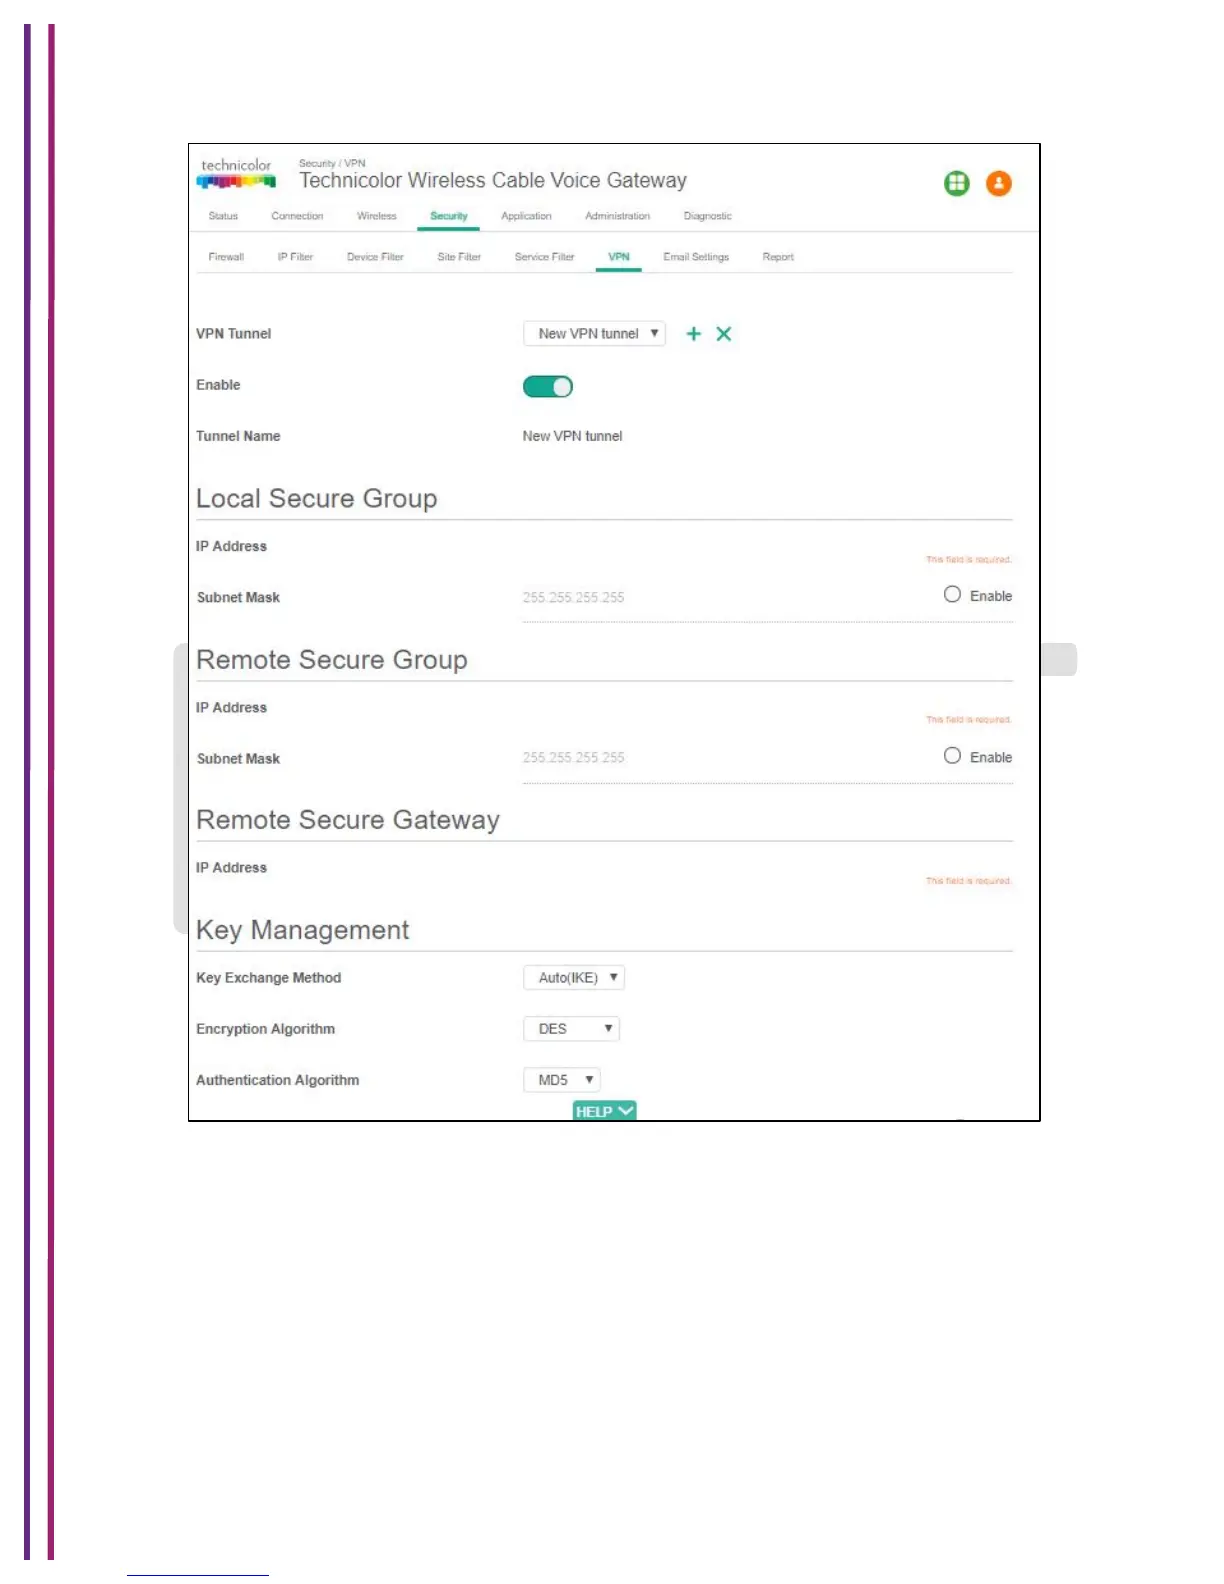Click Remote Secure Group IP Address field

coord(768,708)
